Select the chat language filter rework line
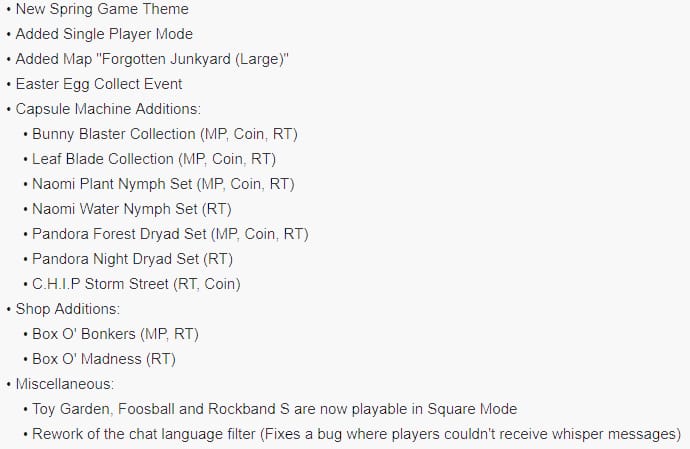Image resolution: width=690 pixels, height=449 pixels. [357, 434]
